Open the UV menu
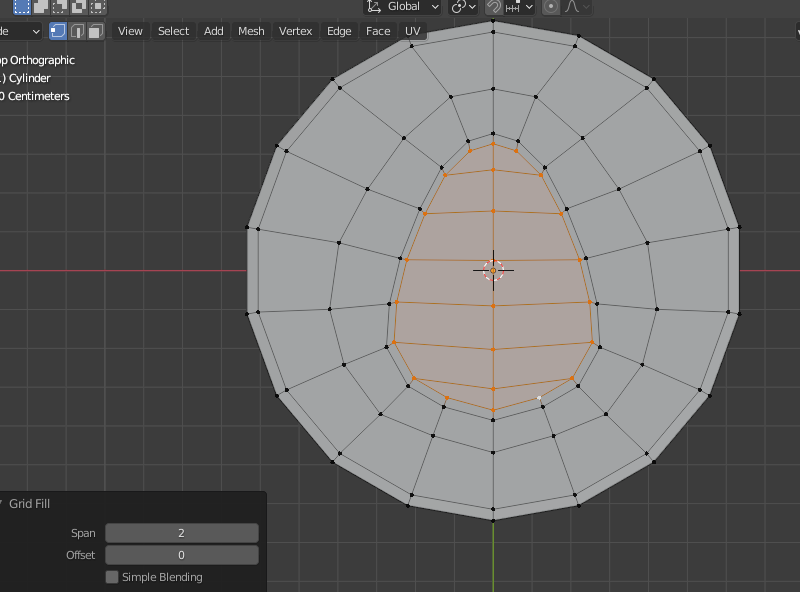 point(412,31)
